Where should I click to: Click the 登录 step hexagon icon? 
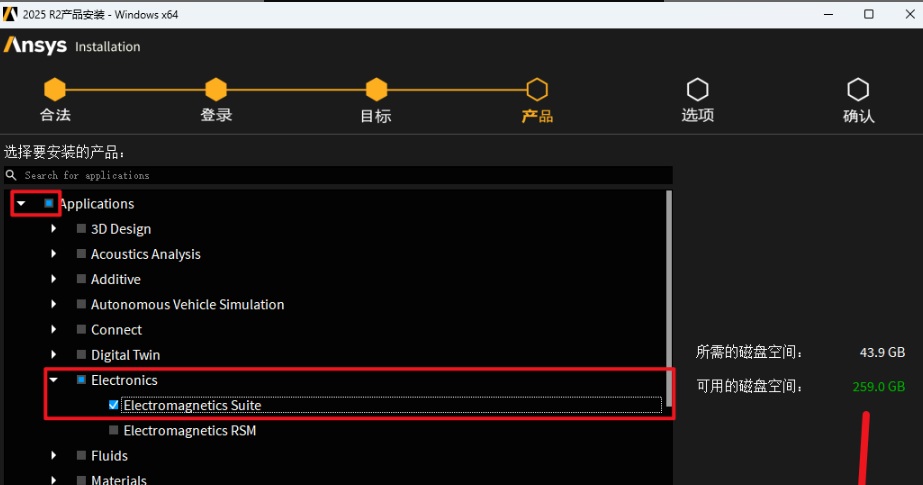click(216, 89)
